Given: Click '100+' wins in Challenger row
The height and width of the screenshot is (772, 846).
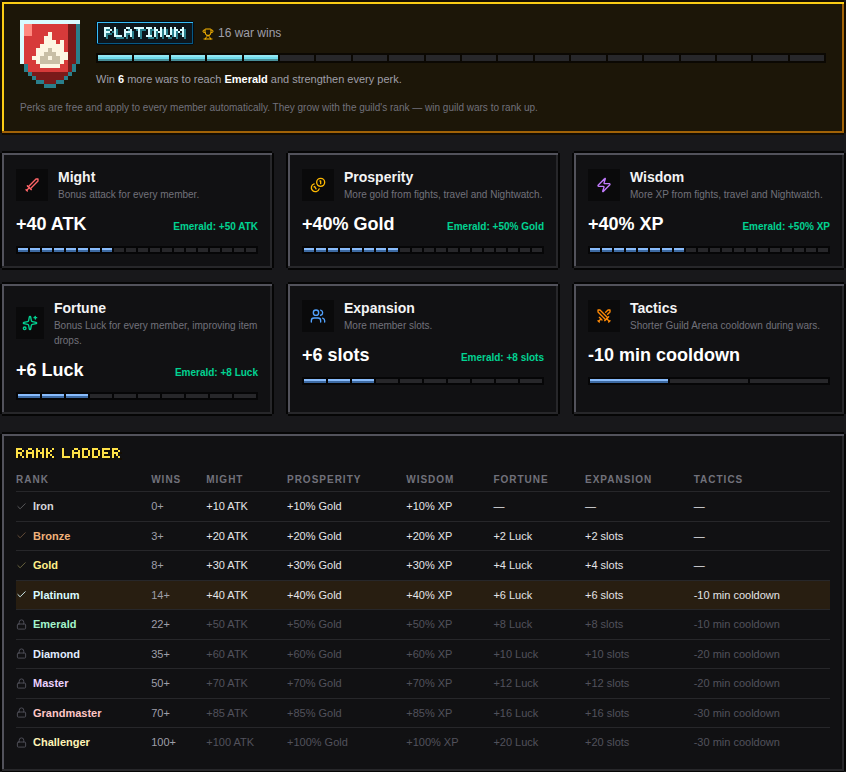Looking at the screenshot, I should coord(163,742).
